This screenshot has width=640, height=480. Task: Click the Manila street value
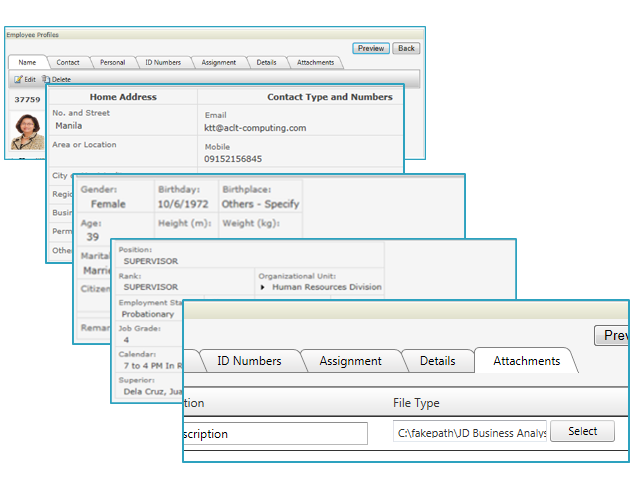[69, 126]
